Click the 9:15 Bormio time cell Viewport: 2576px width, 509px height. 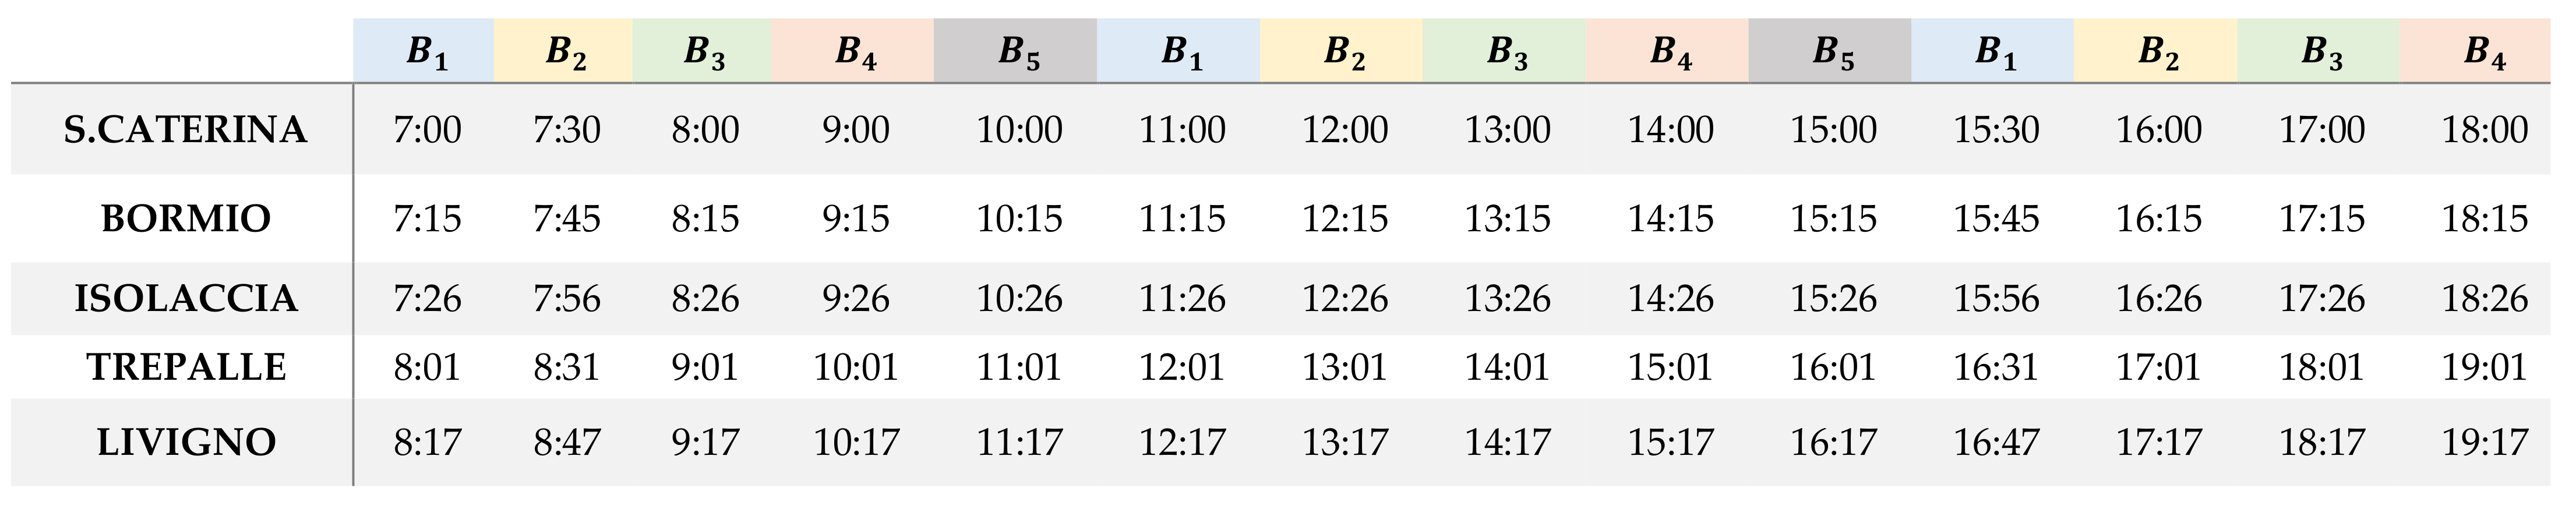(855, 219)
